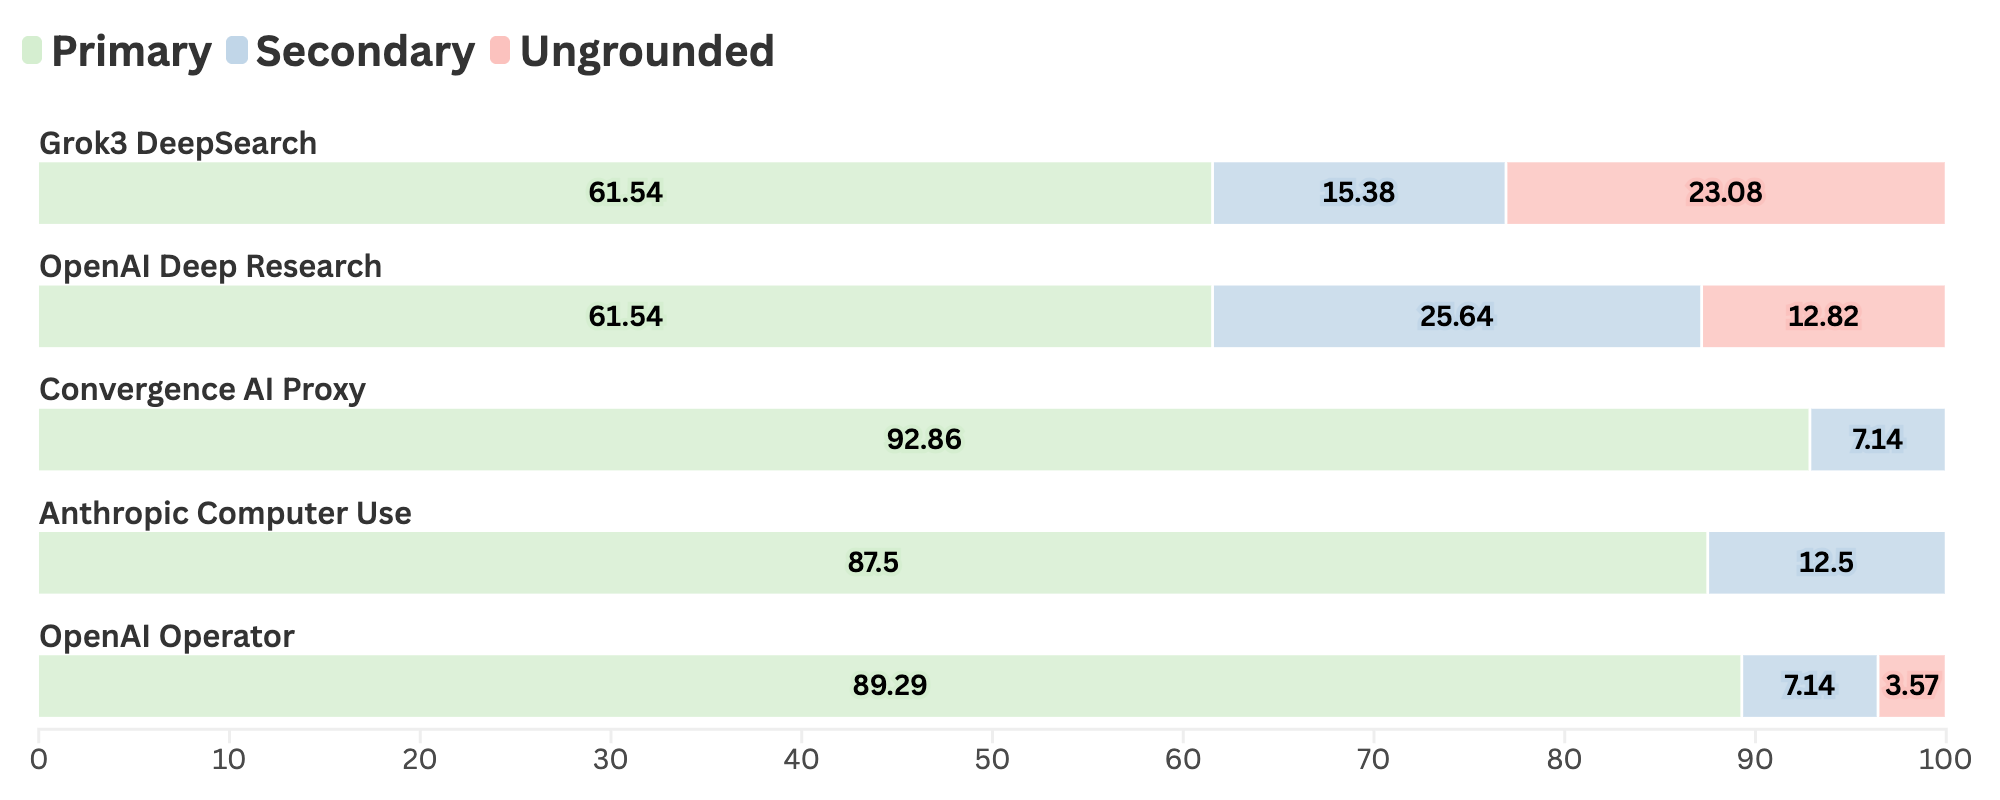The width and height of the screenshot is (2000, 800).
Task: Toggle the Secondary legend label
Action: 365,52
